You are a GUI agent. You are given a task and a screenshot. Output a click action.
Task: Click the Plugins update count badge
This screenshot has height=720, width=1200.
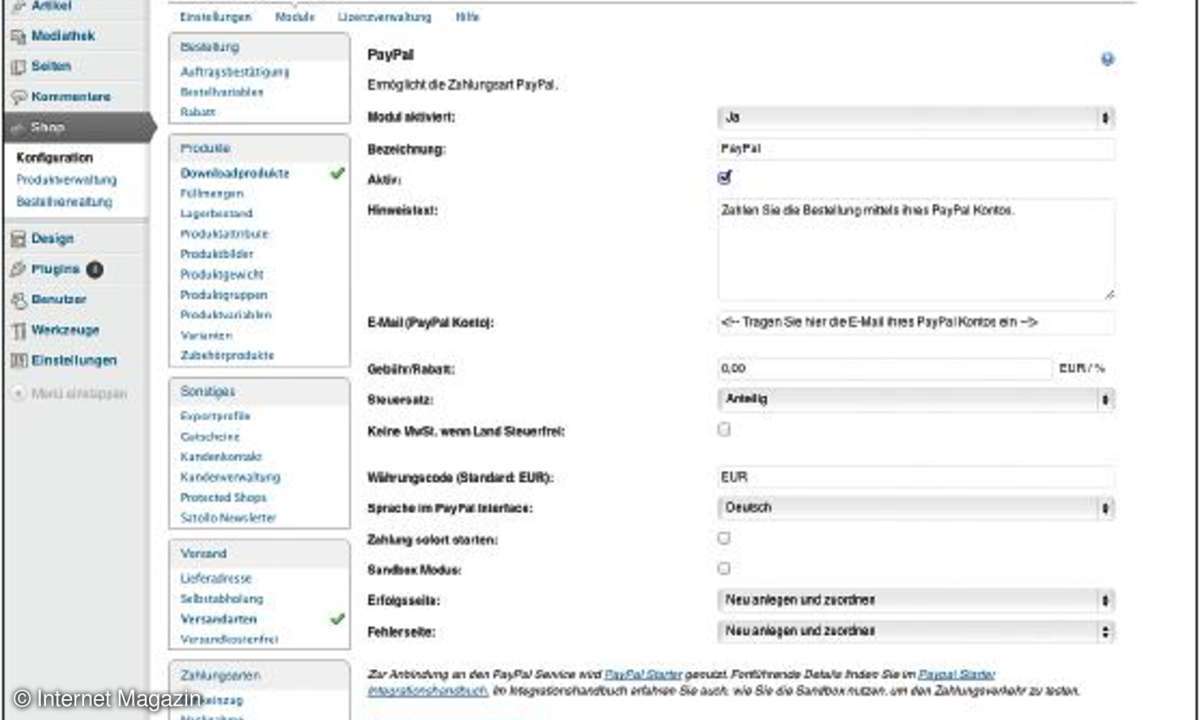[94, 269]
